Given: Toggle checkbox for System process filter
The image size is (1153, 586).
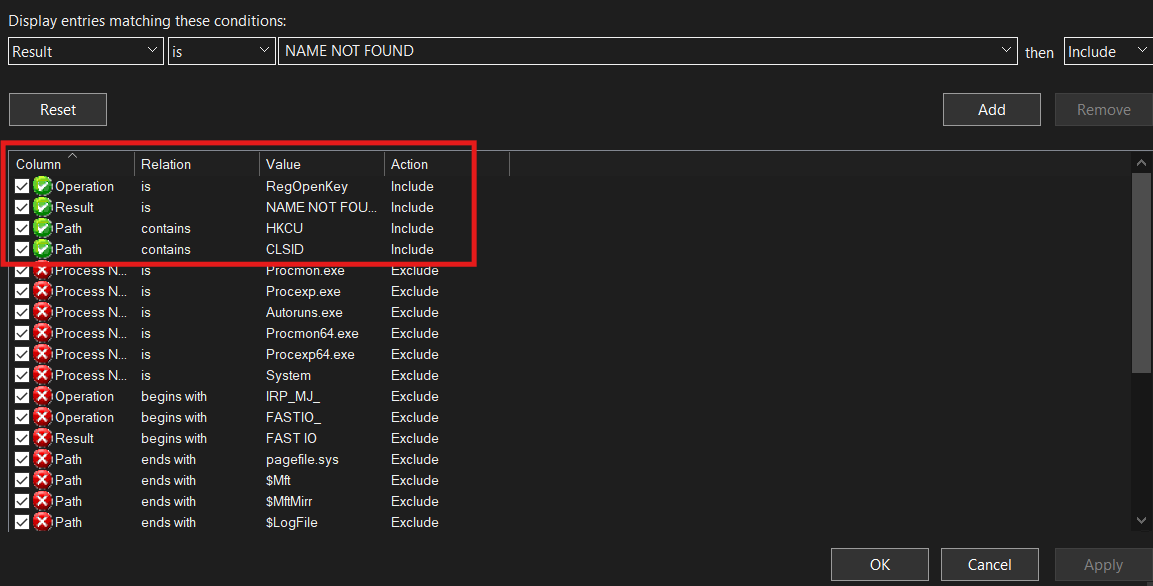Looking at the screenshot, I should (x=22, y=375).
